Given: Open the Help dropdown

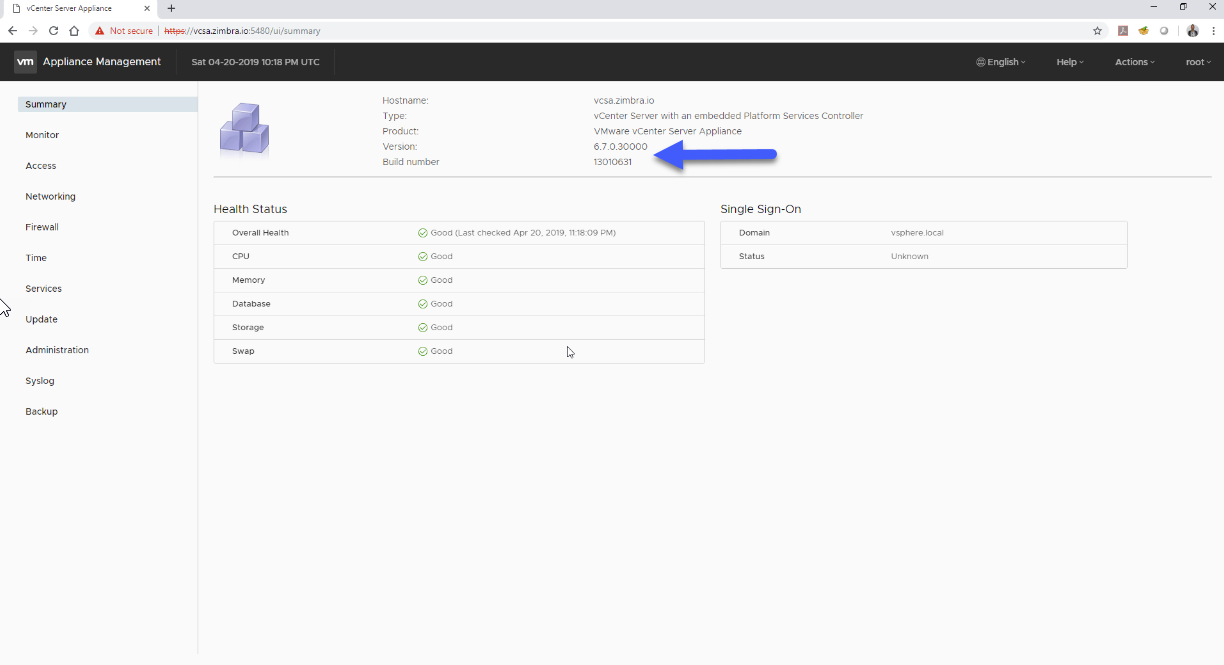Looking at the screenshot, I should tap(1070, 62).
